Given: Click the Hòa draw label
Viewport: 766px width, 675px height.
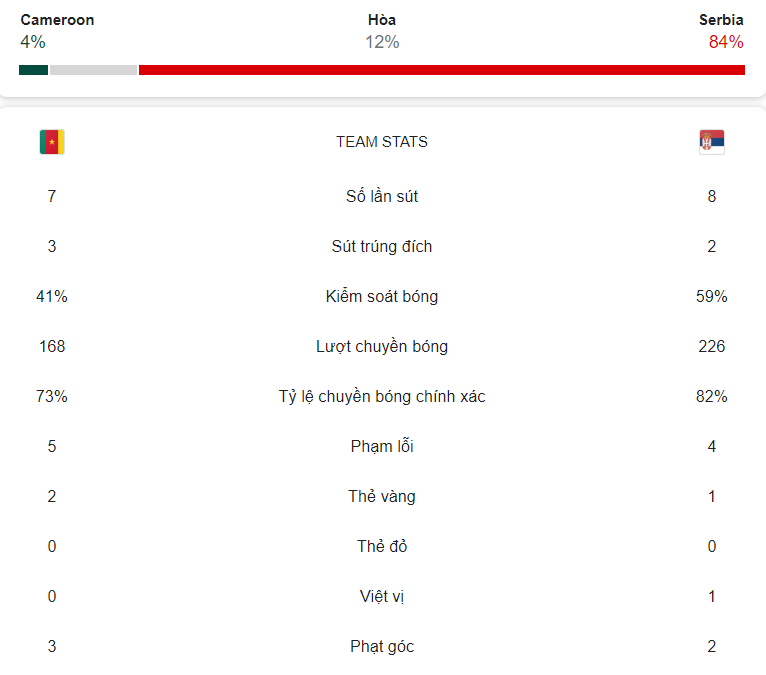Looking at the screenshot, I should click(x=382, y=20).
